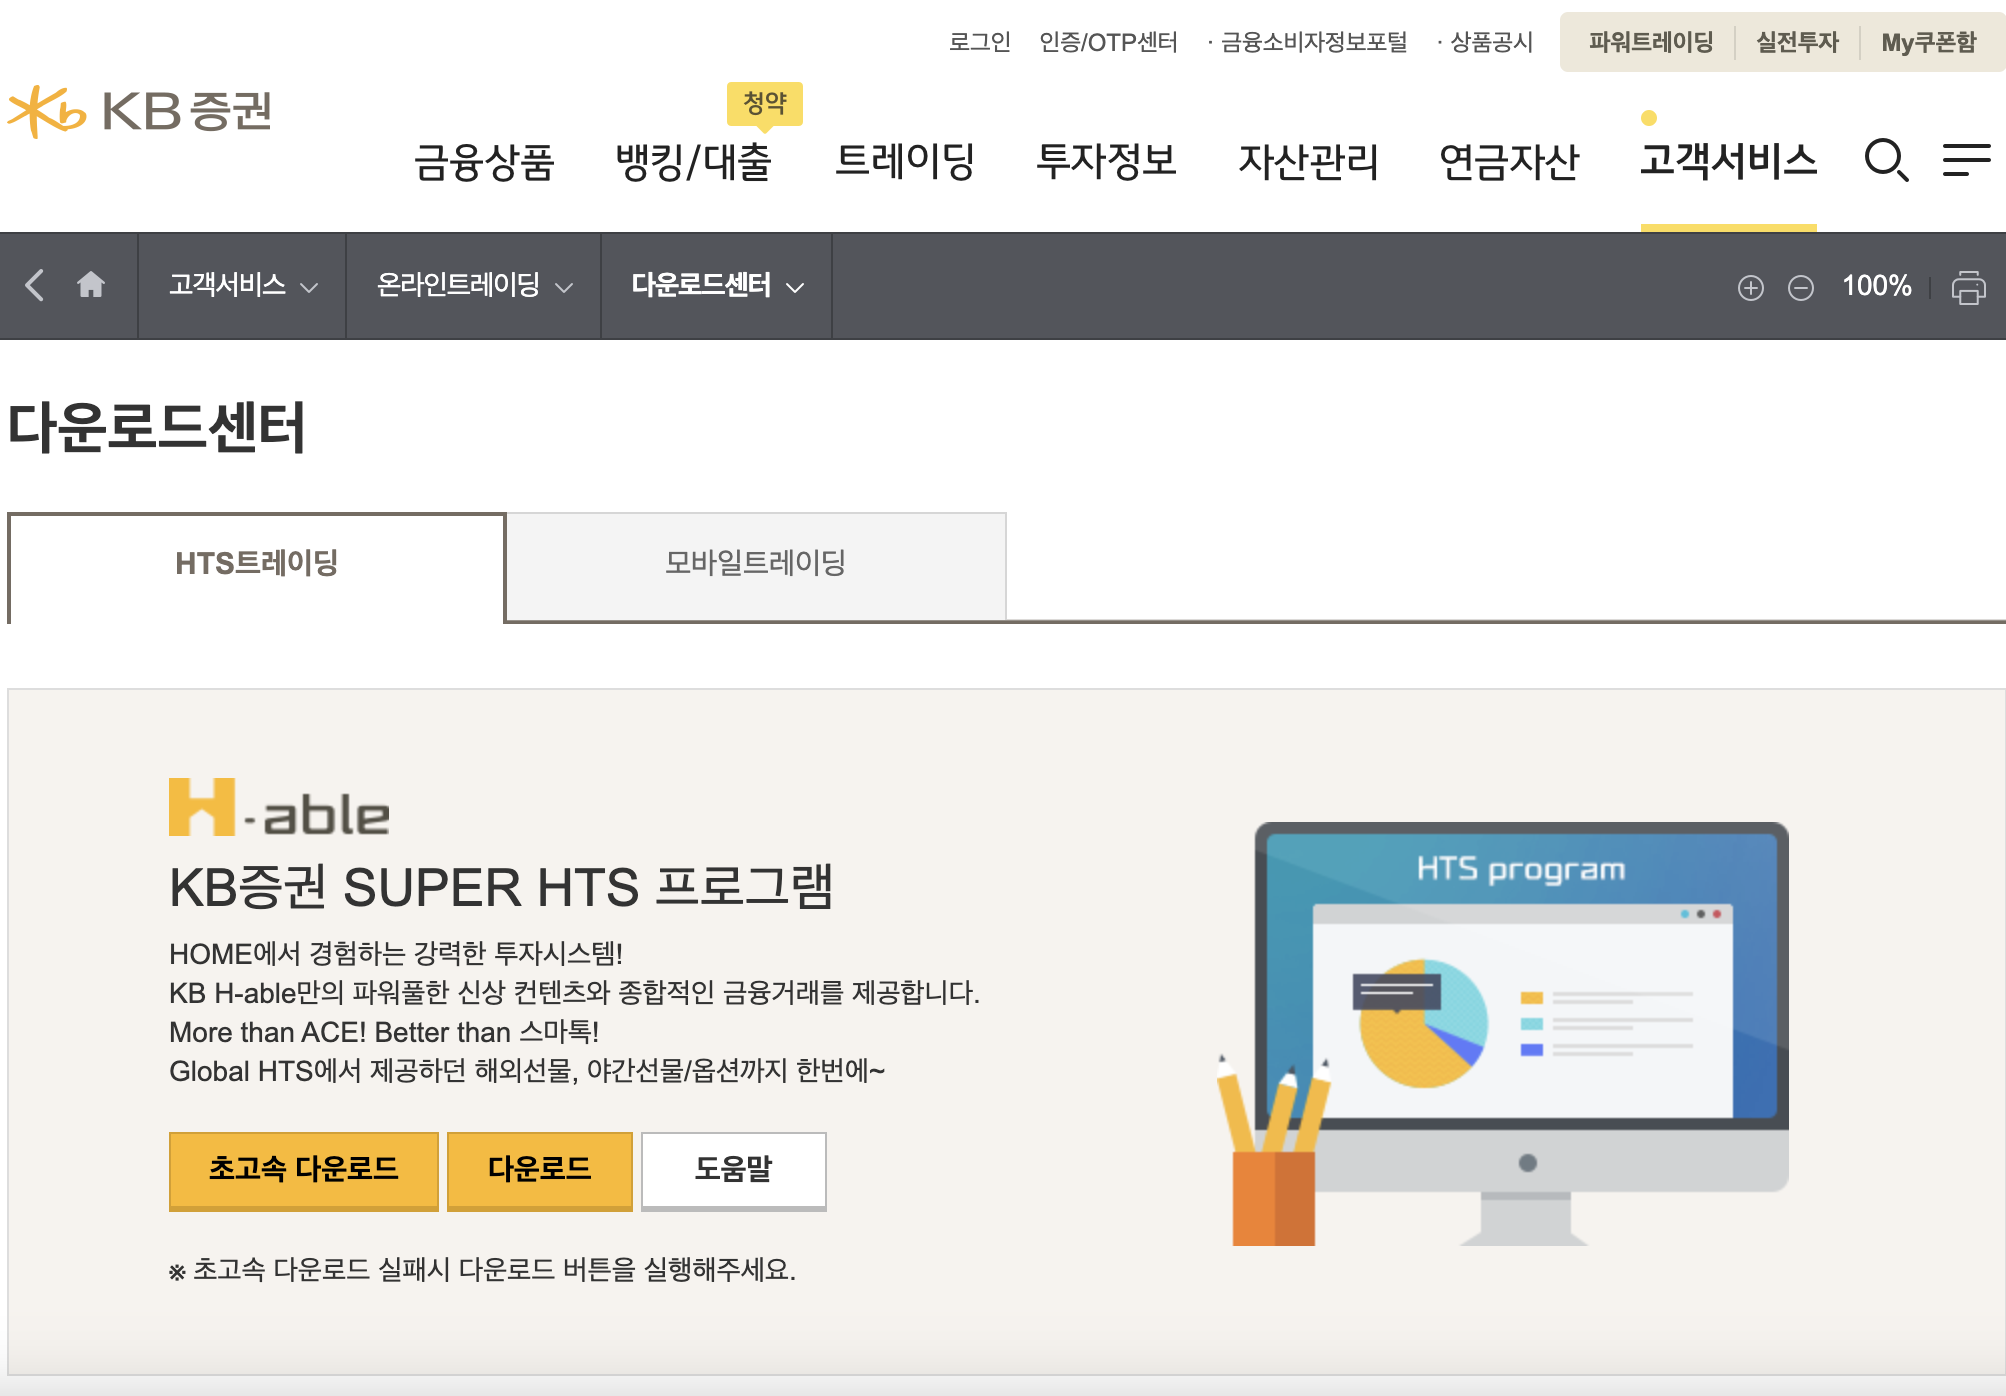
Task: Open the 뱅킹/대출 main menu
Action: pyautogui.click(x=693, y=162)
